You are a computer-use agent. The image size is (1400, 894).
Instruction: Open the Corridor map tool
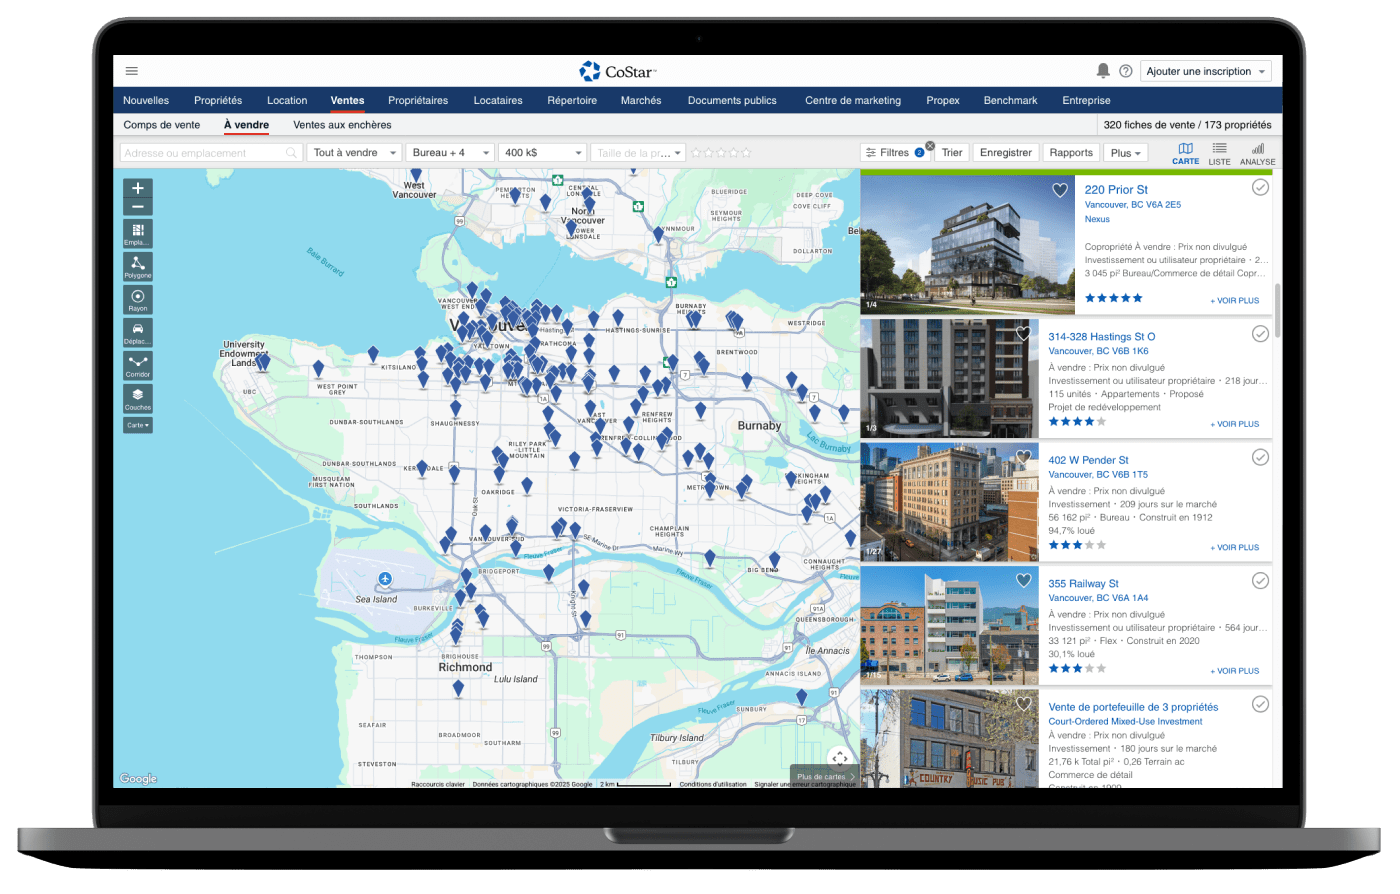click(138, 364)
